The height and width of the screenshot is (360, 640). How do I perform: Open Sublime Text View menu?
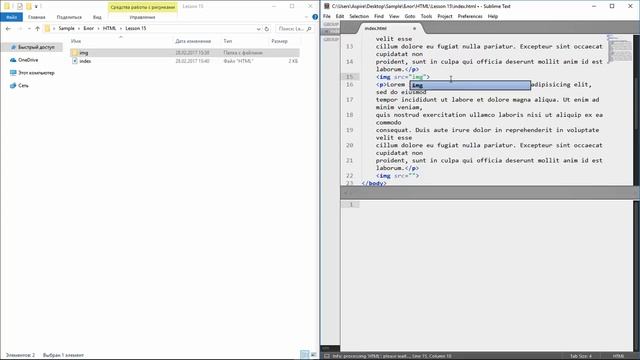pos(394,16)
